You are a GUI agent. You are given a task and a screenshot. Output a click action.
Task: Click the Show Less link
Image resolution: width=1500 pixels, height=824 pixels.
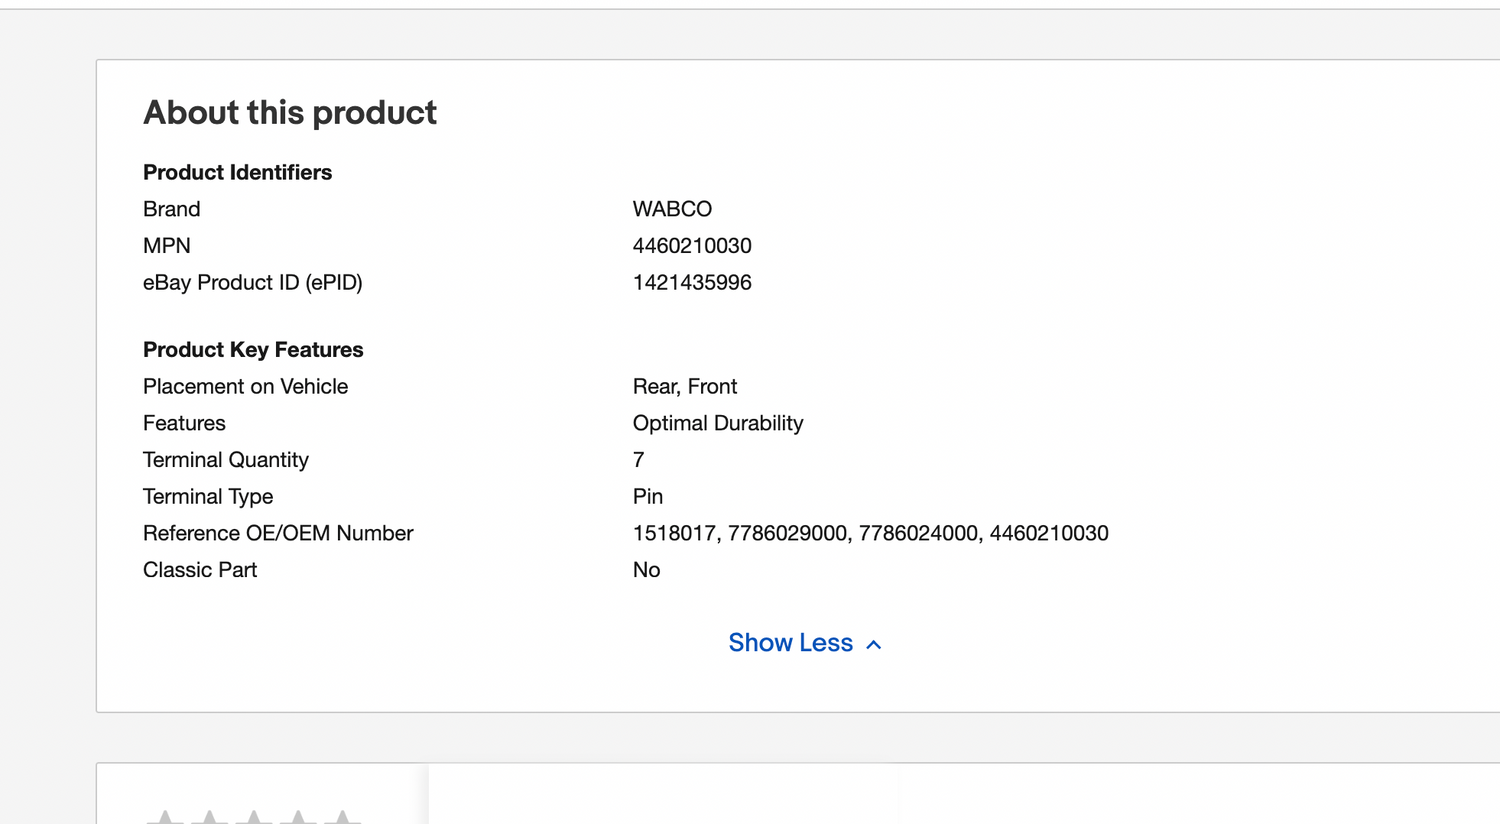coord(790,643)
